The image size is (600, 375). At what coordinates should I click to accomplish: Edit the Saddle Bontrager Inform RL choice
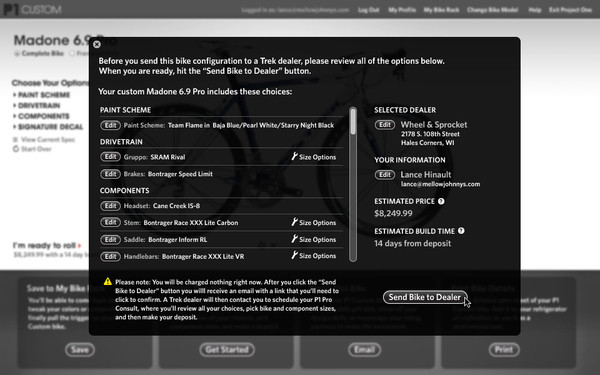click(x=110, y=240)
